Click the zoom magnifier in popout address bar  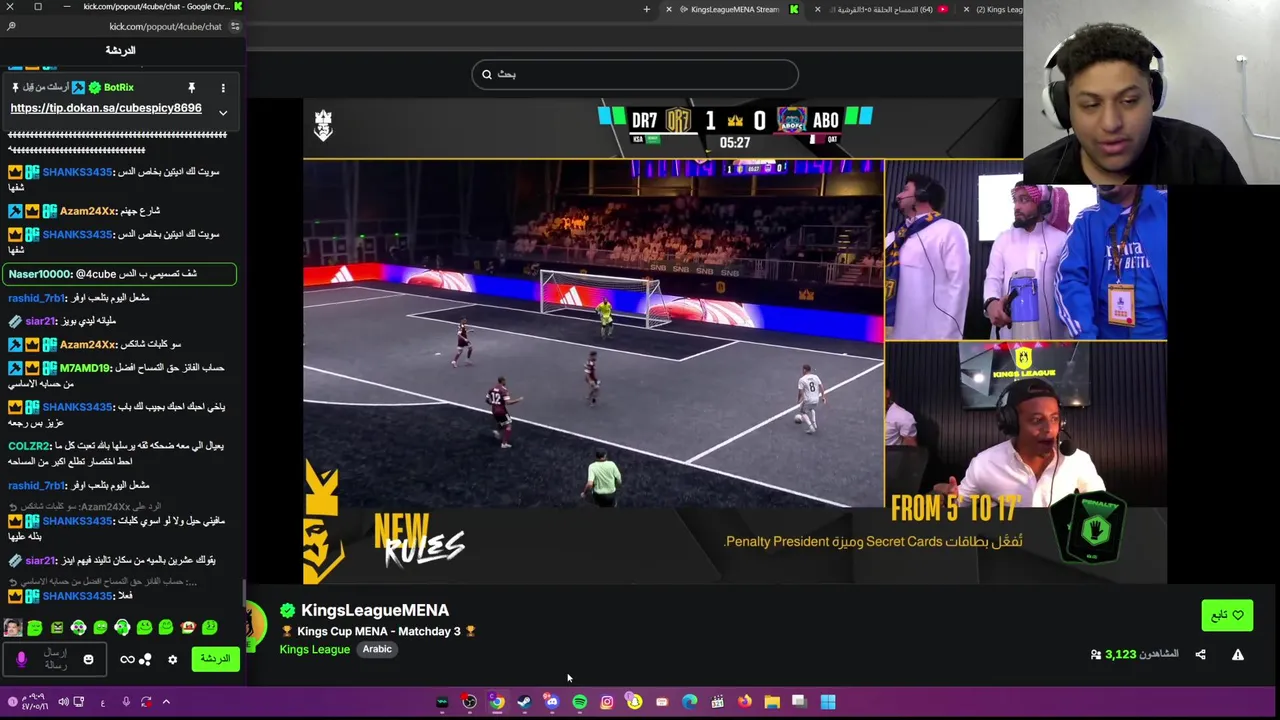click(12, 27)
